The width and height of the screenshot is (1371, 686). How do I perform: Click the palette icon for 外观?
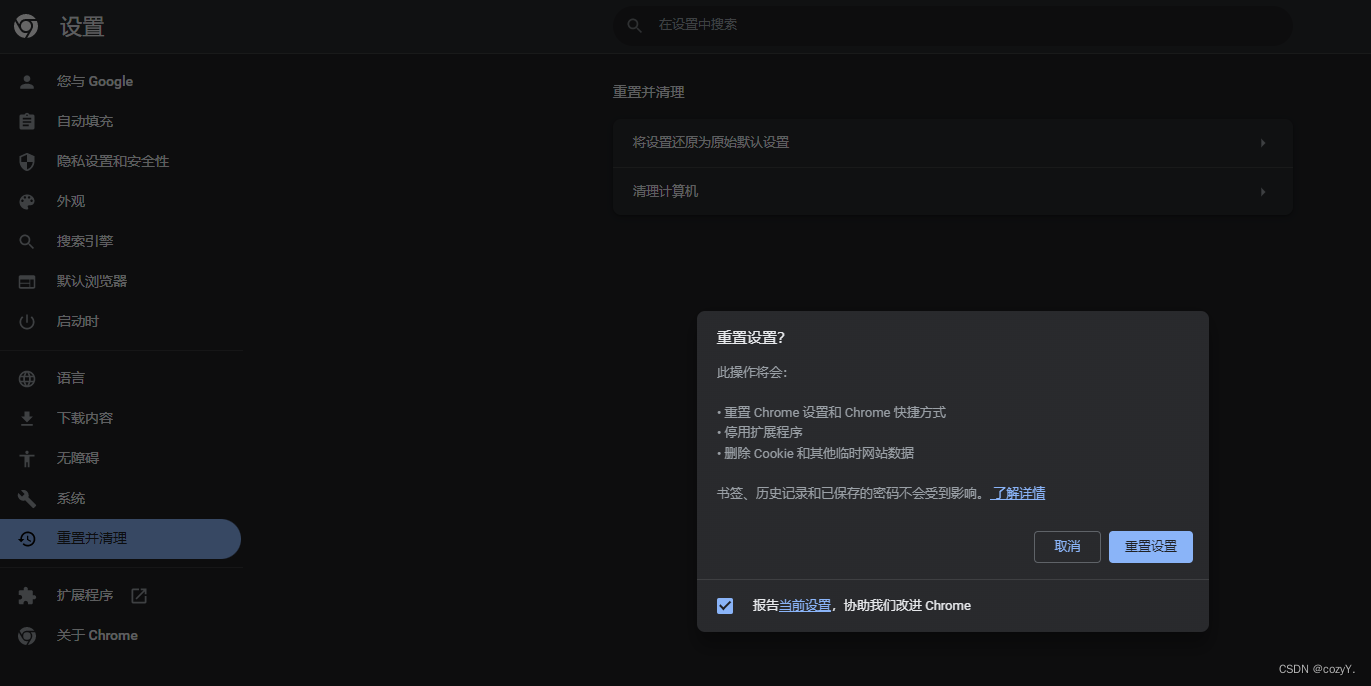click(x=27, y=202)
